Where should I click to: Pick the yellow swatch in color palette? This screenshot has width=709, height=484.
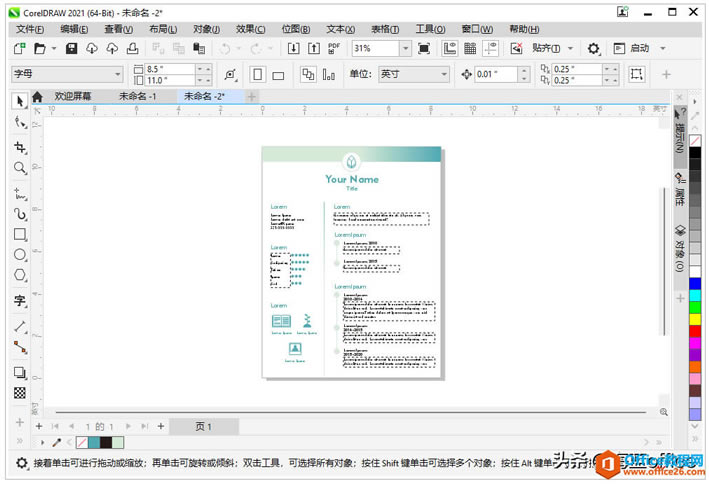pos(695,319)
